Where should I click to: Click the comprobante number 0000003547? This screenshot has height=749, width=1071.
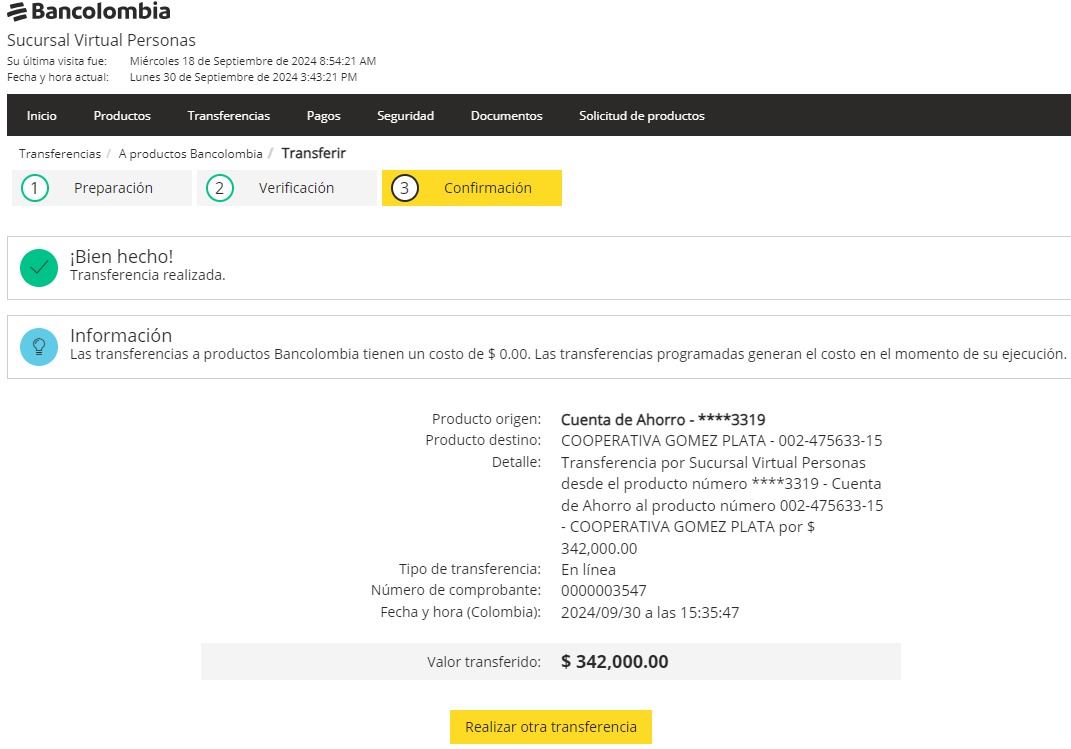pyautogui.click(x=603, y=591)
